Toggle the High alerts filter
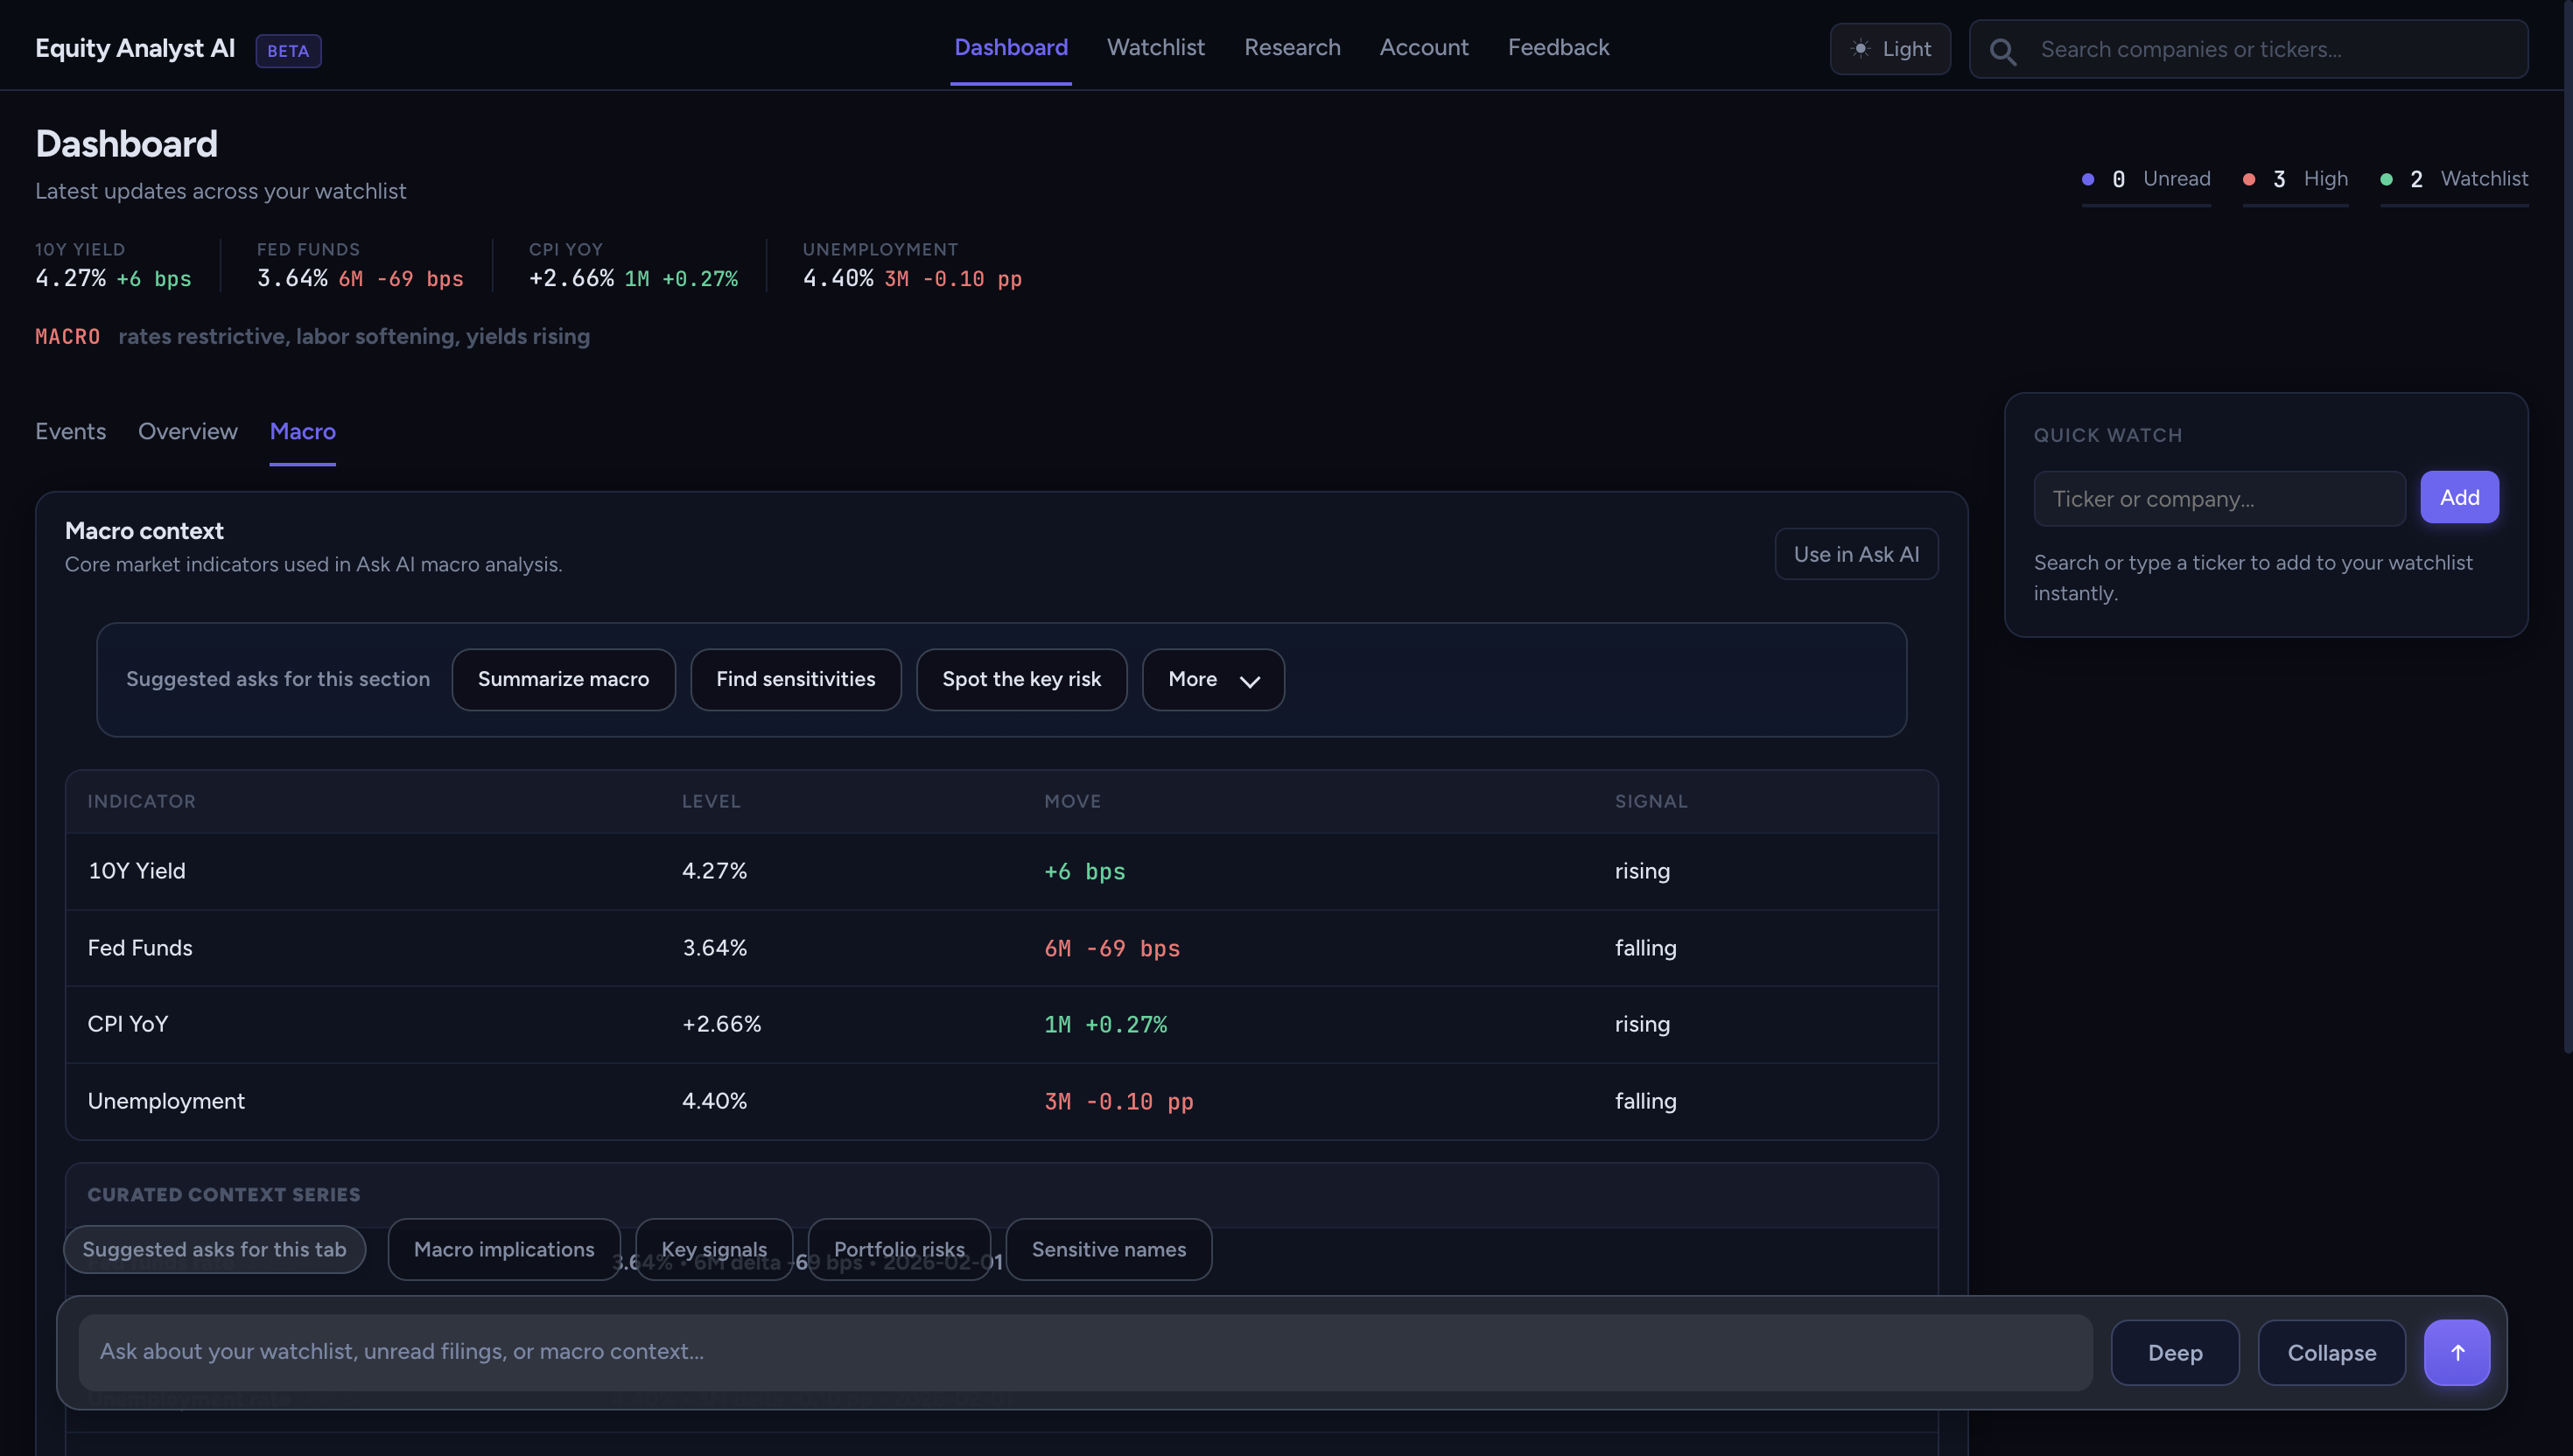The width and height of the screenshot is (2573, 1456). [x=2295, y=179]
